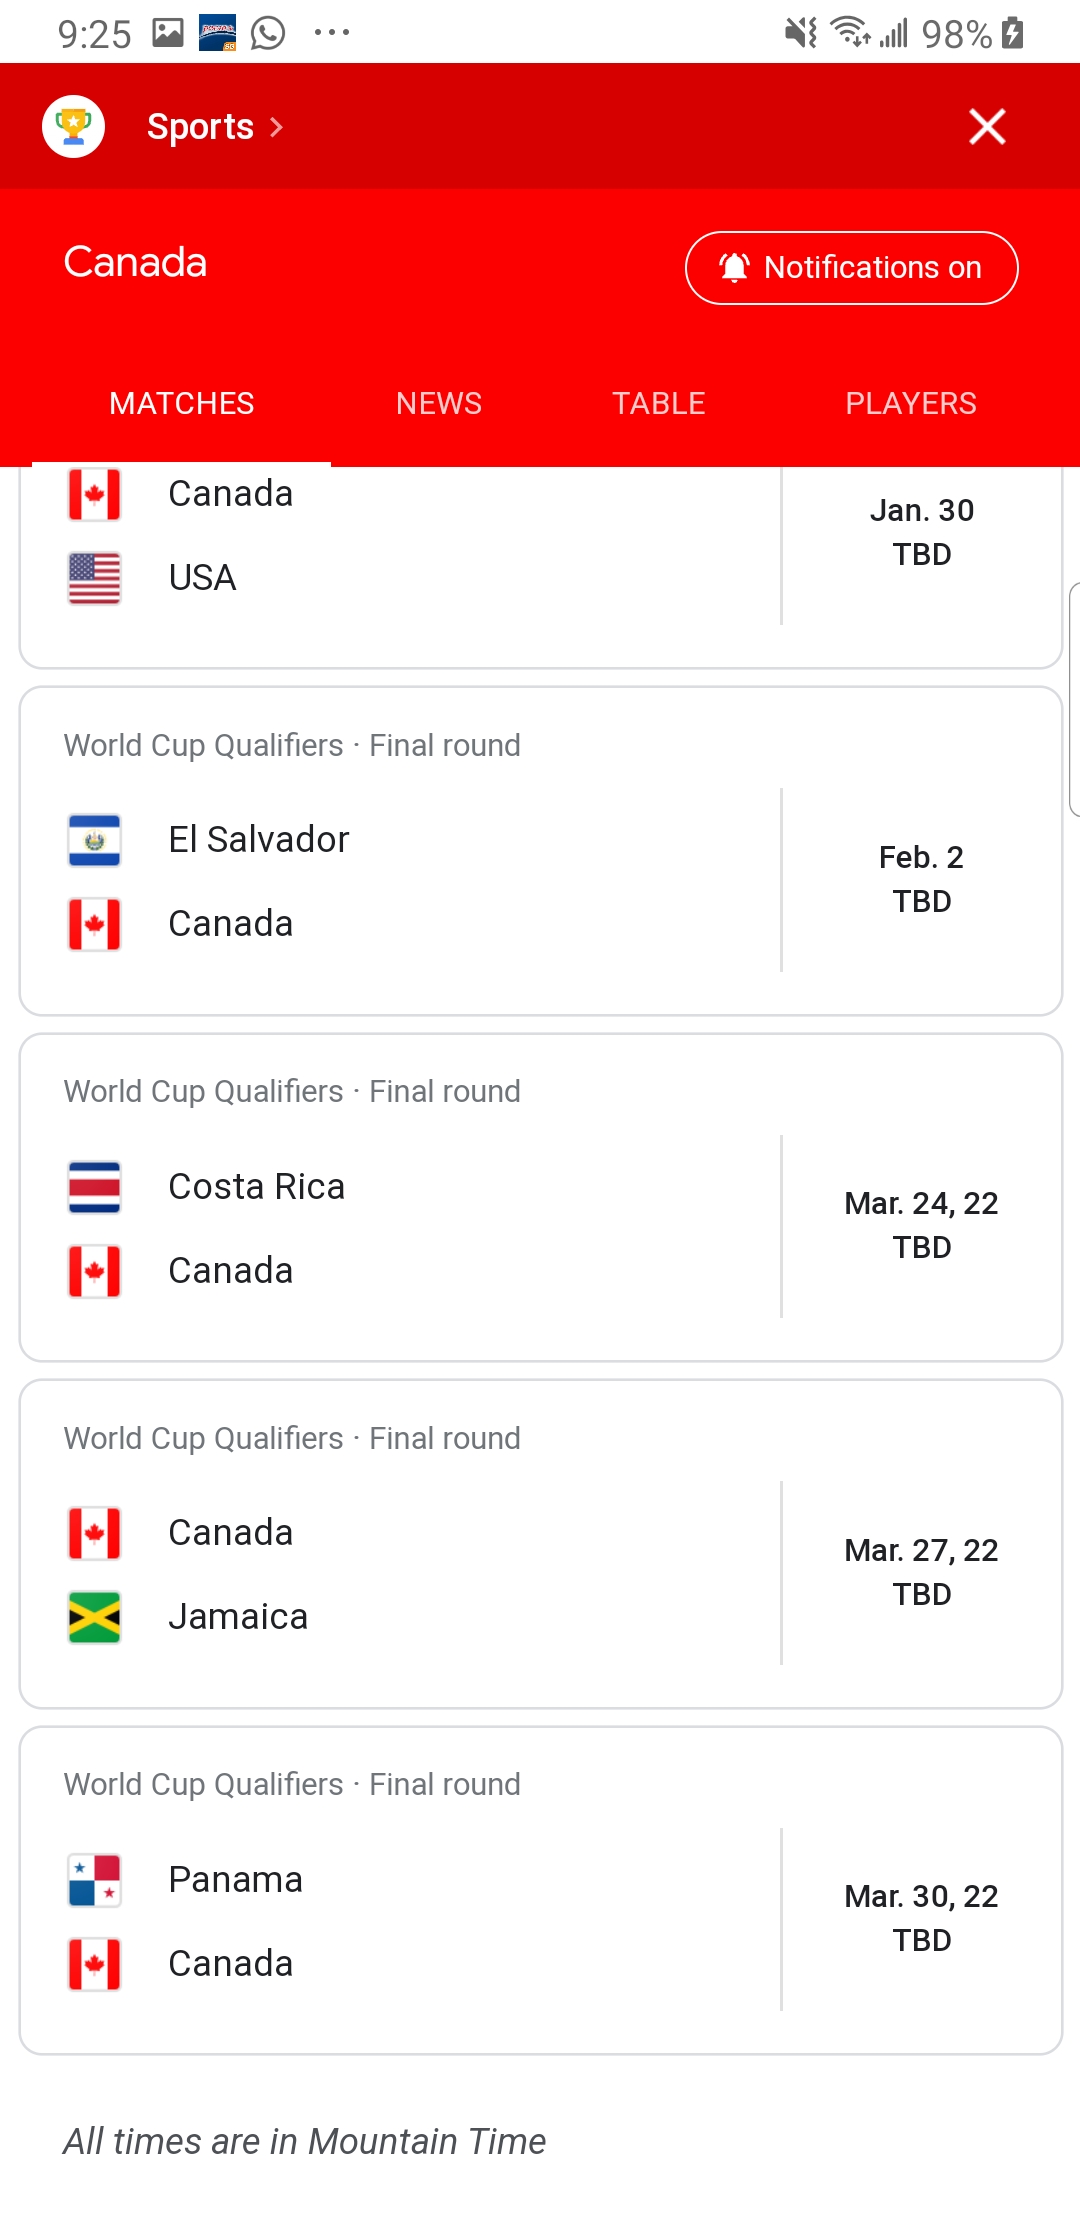Open the El Salvador vs Canada Feb. 2 match

[x=541, y=851]
